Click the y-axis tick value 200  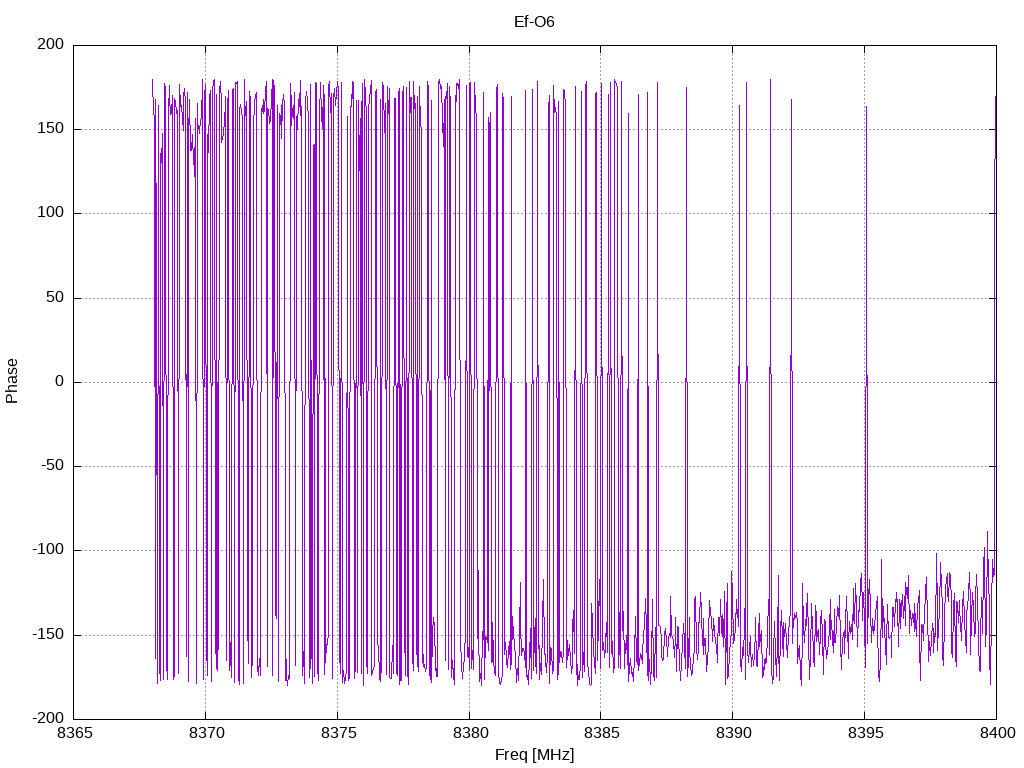pos(51,44)
